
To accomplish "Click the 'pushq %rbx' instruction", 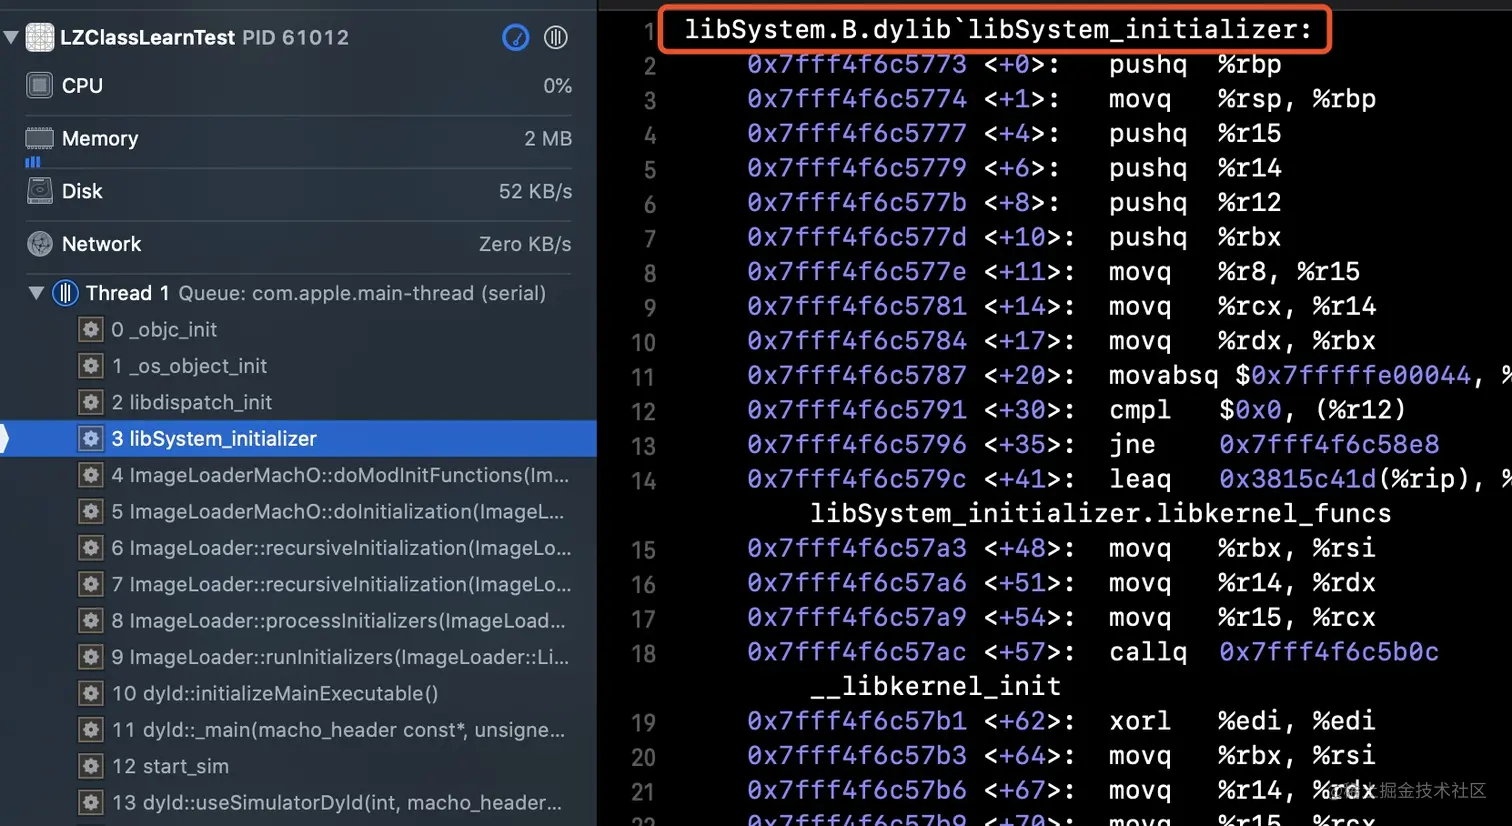I will pos(1195,237).
